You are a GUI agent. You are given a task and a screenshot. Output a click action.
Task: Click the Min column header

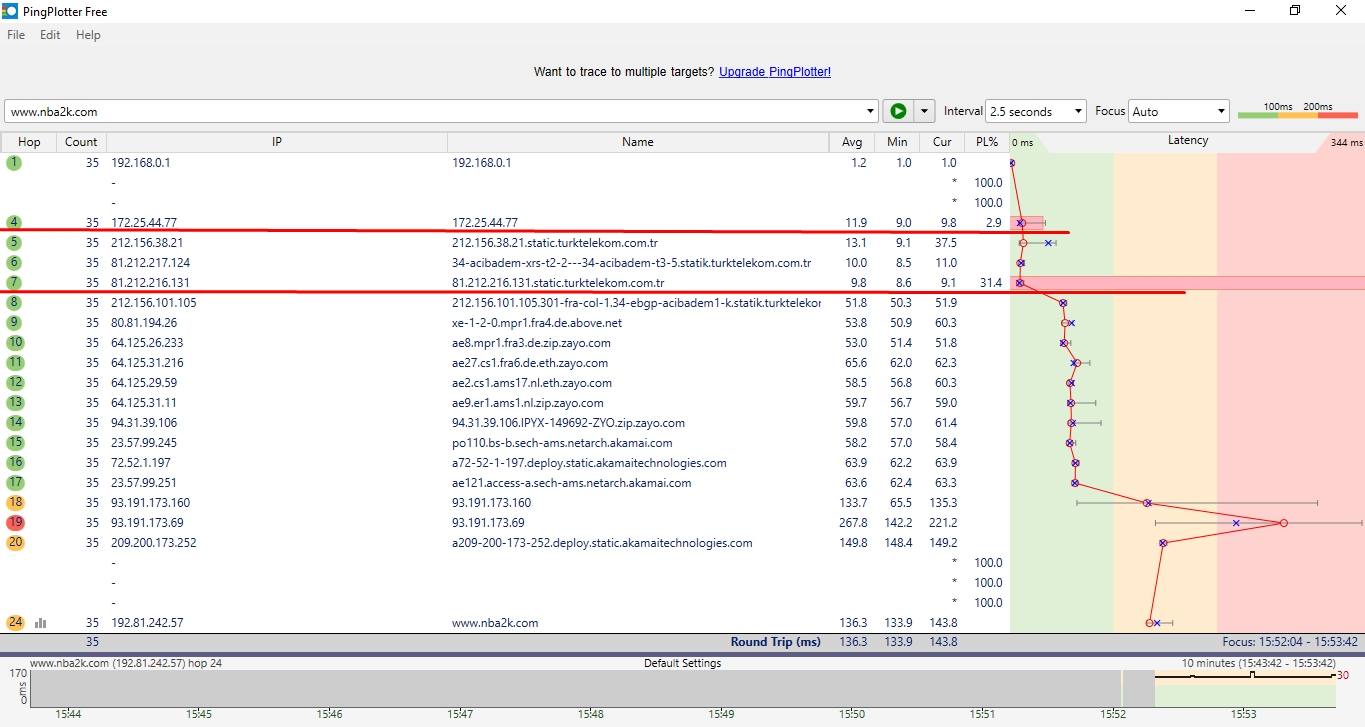tap(897, 142)
